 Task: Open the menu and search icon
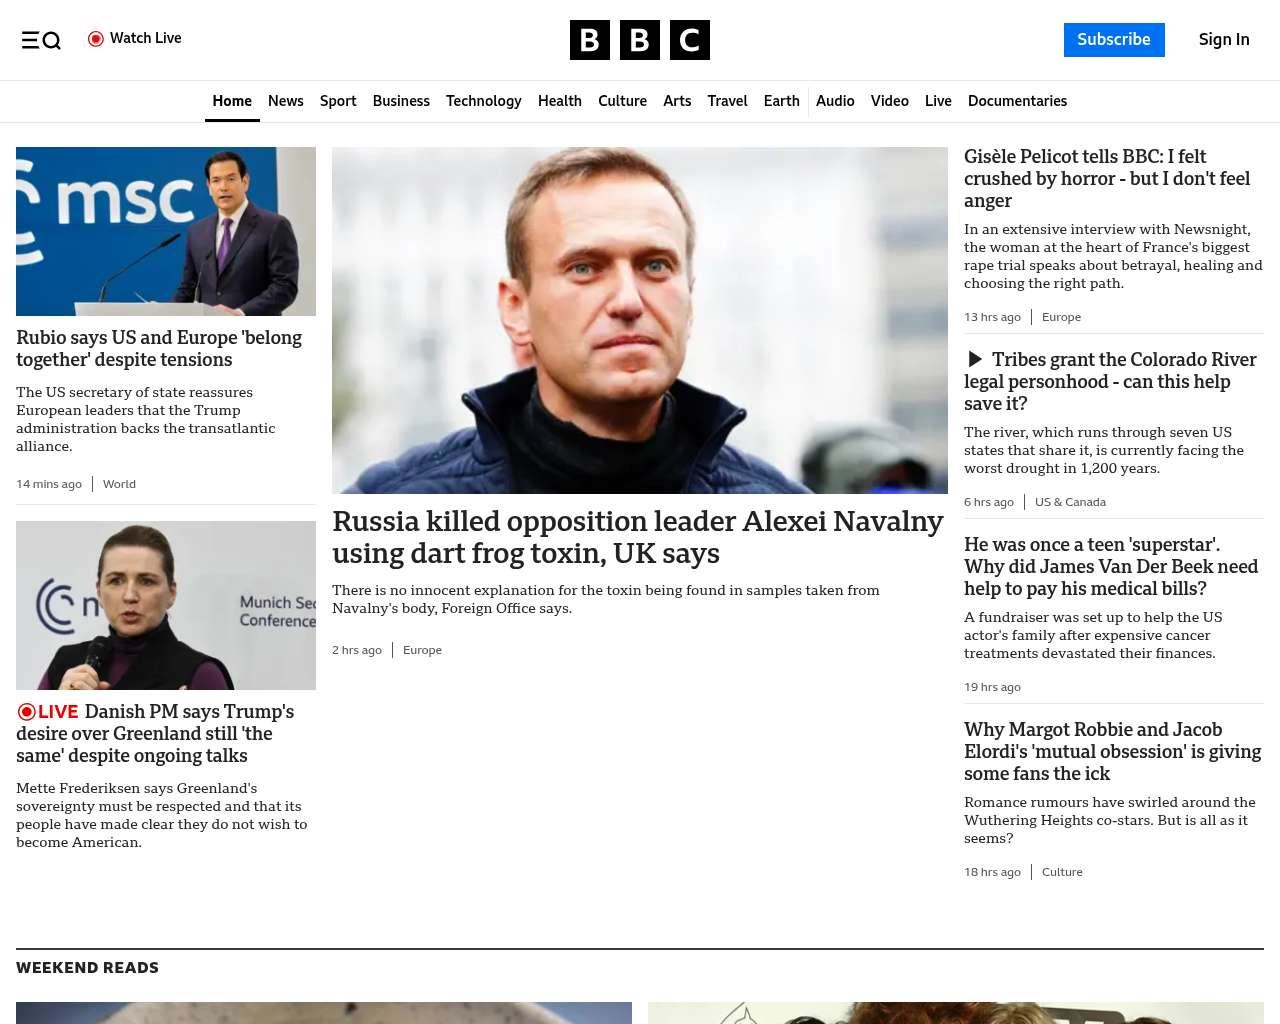[41, 40]
